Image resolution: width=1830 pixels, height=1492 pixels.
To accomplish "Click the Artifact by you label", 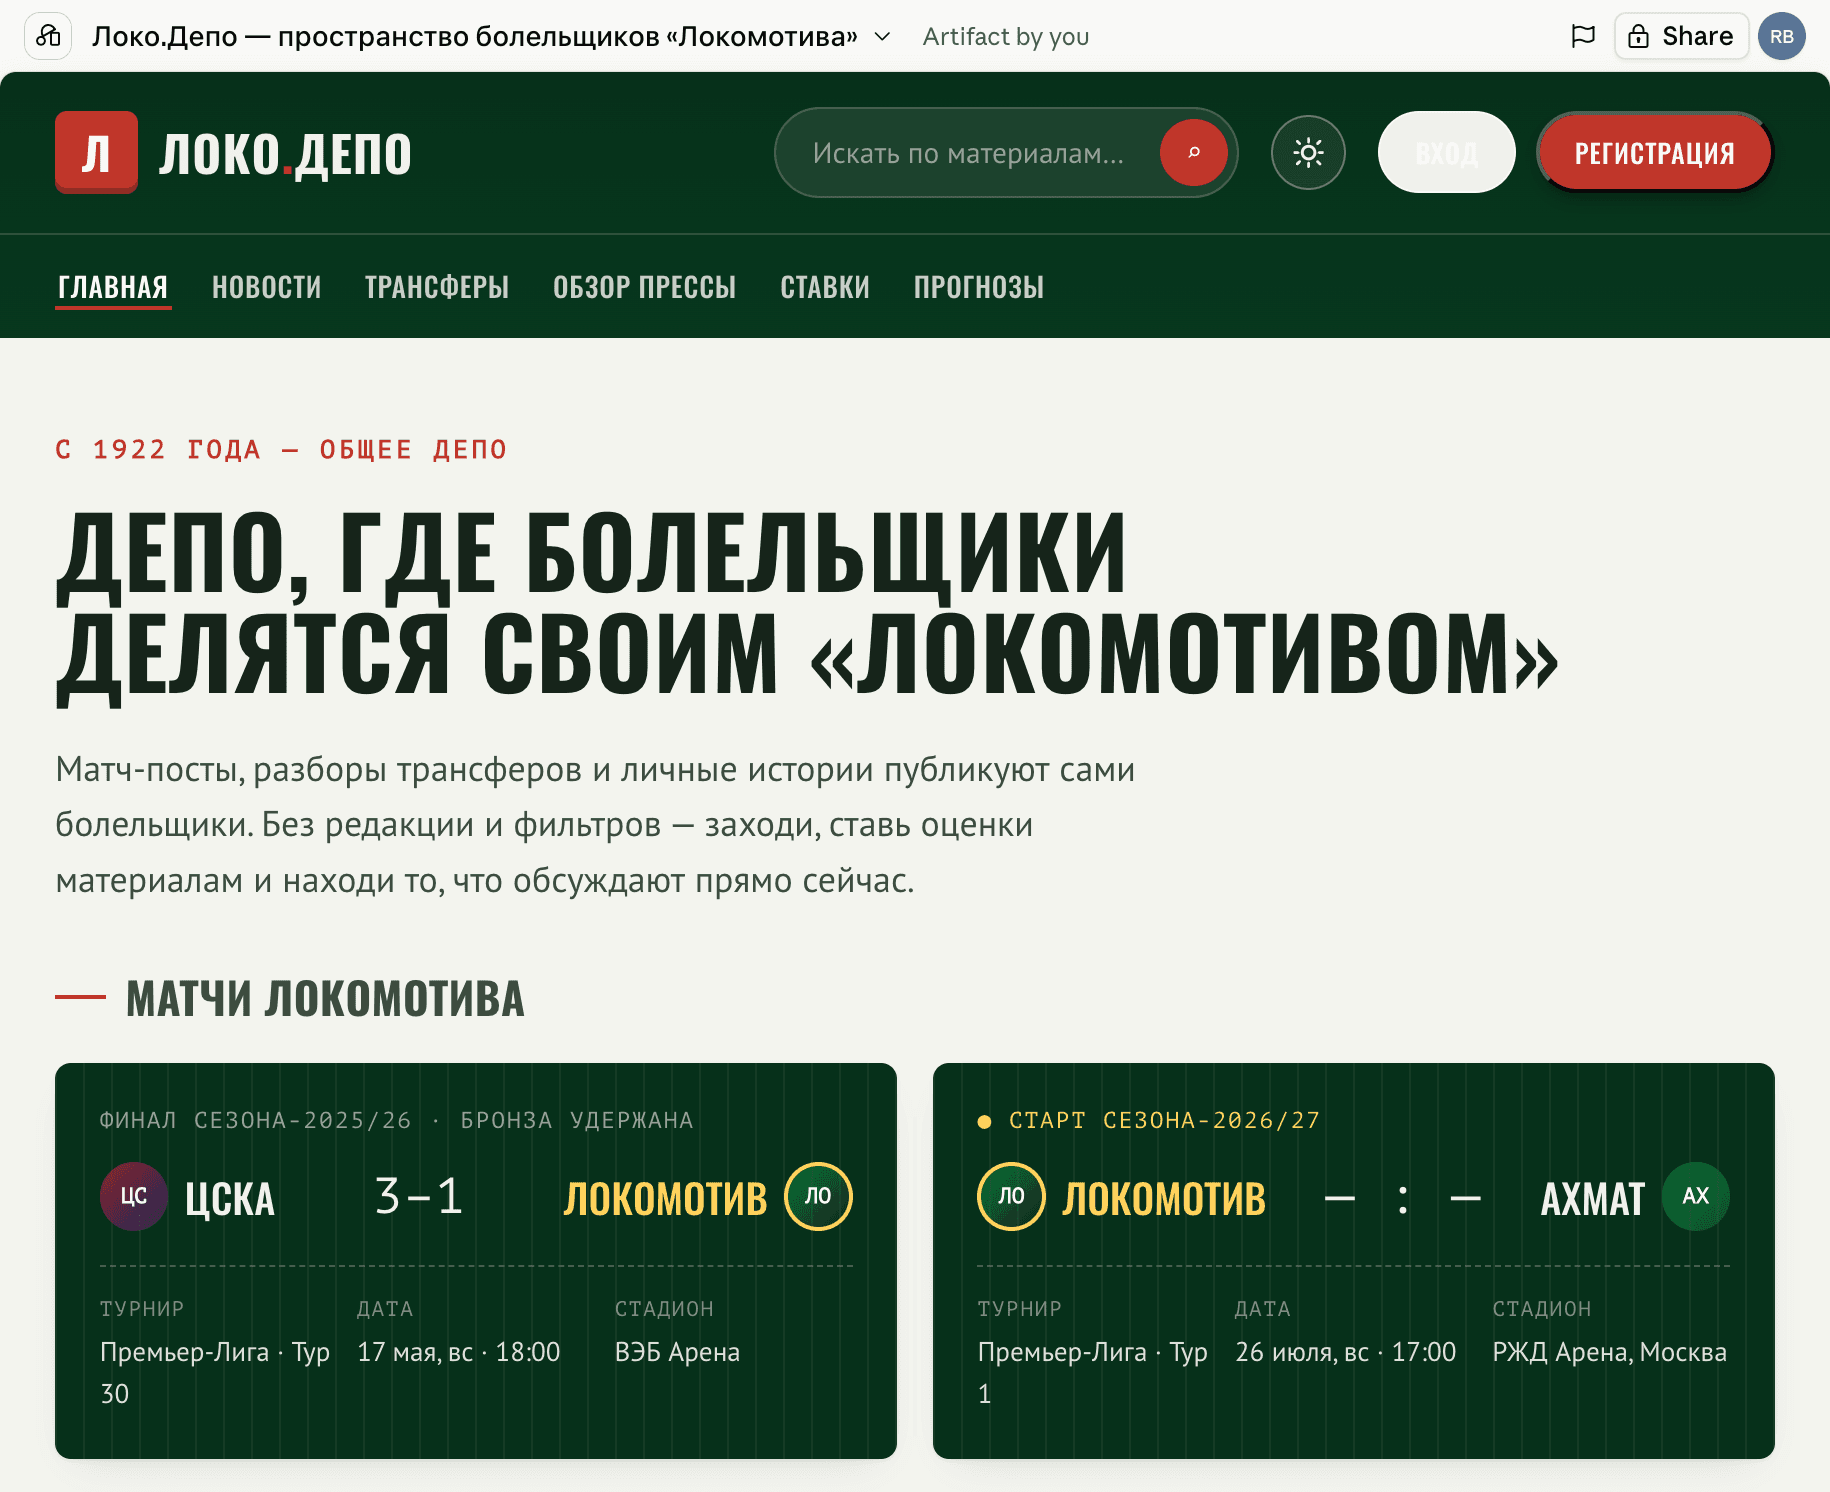I will tap(1006, 37).
